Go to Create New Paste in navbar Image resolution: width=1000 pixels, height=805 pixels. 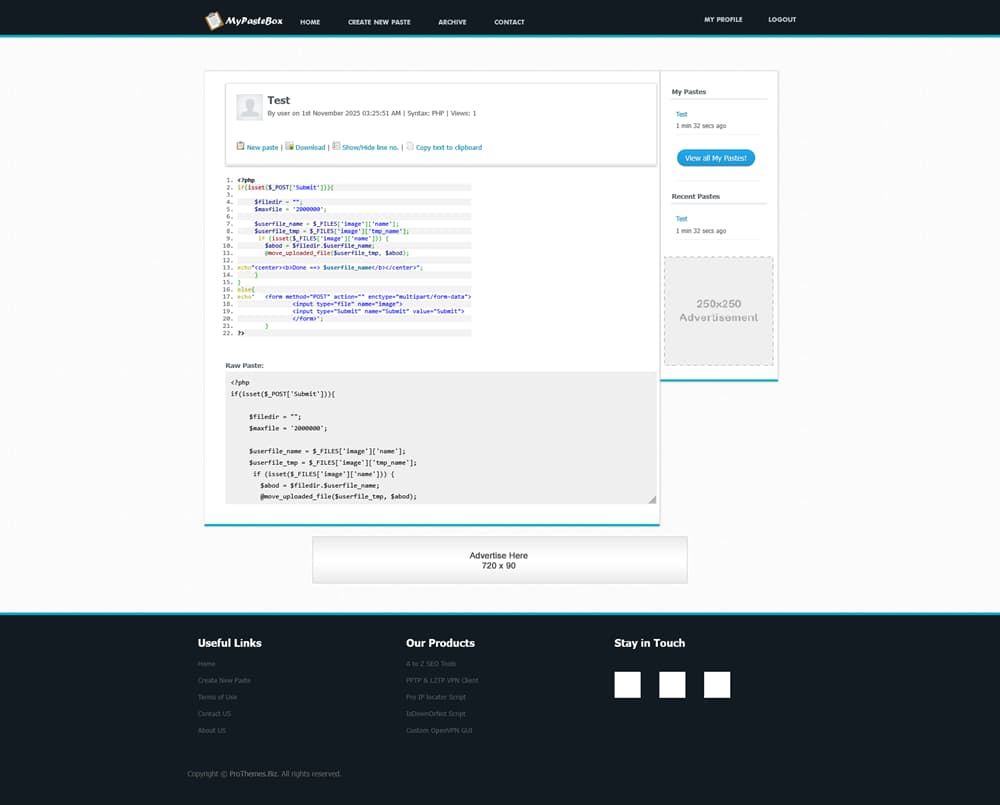tap(379, 22)
